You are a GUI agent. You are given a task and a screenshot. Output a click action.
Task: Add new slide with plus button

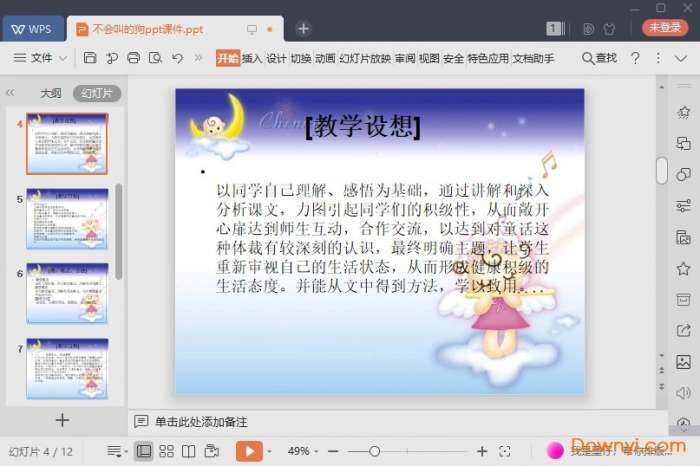coord(62,420)
